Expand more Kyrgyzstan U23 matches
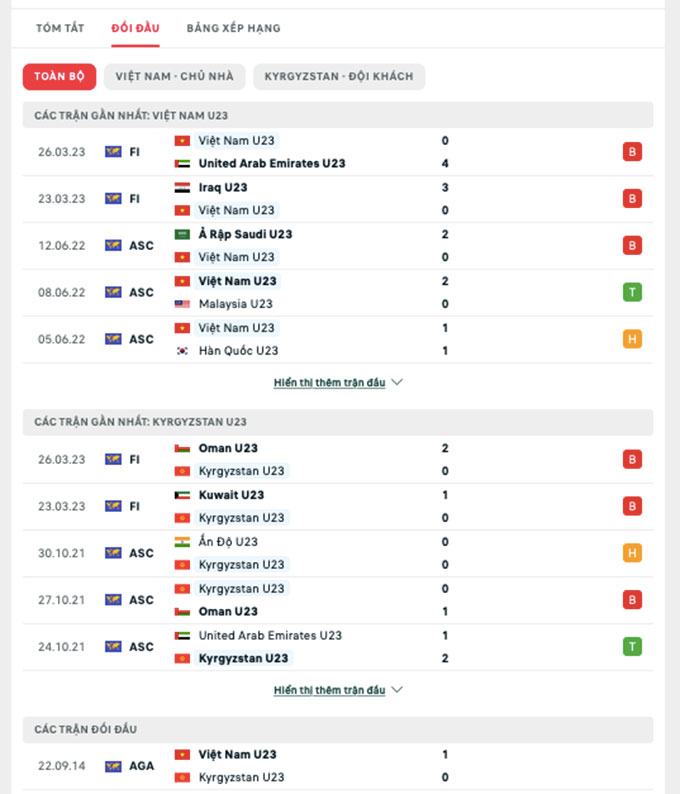This screenshot has height=794, width=680. (338, 690)
